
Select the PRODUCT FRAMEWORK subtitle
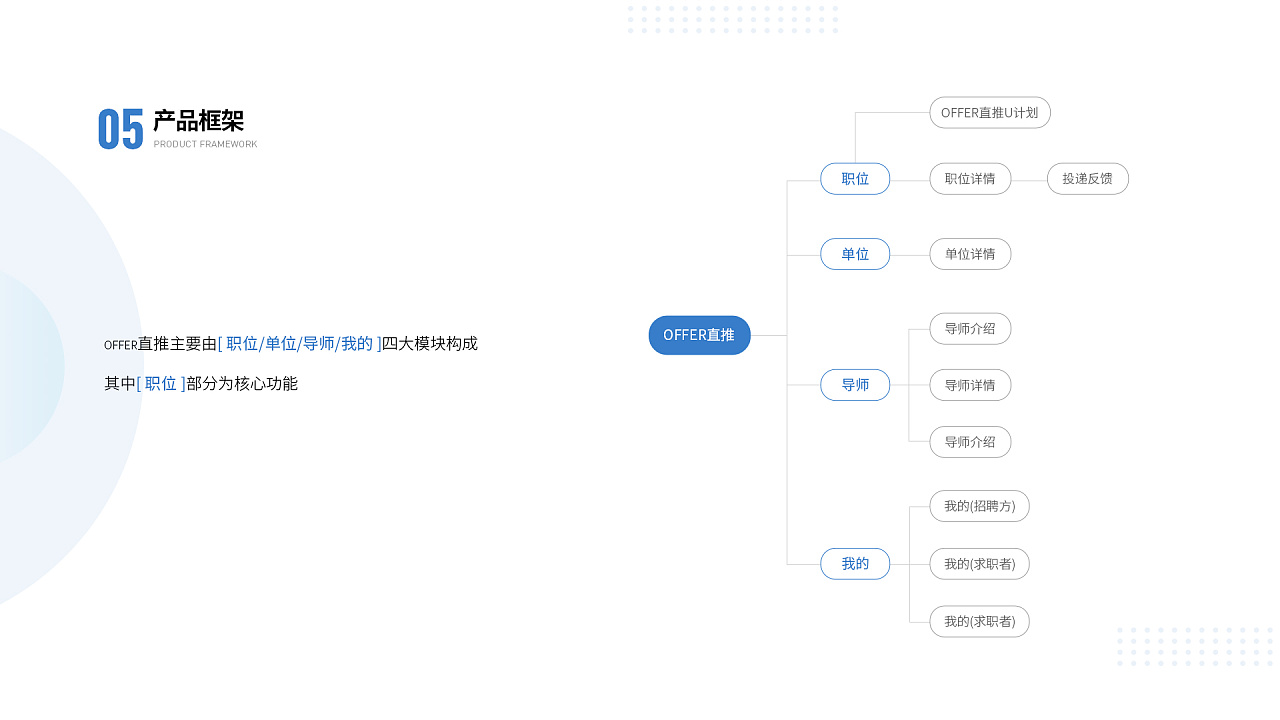(x=205, y=144)
